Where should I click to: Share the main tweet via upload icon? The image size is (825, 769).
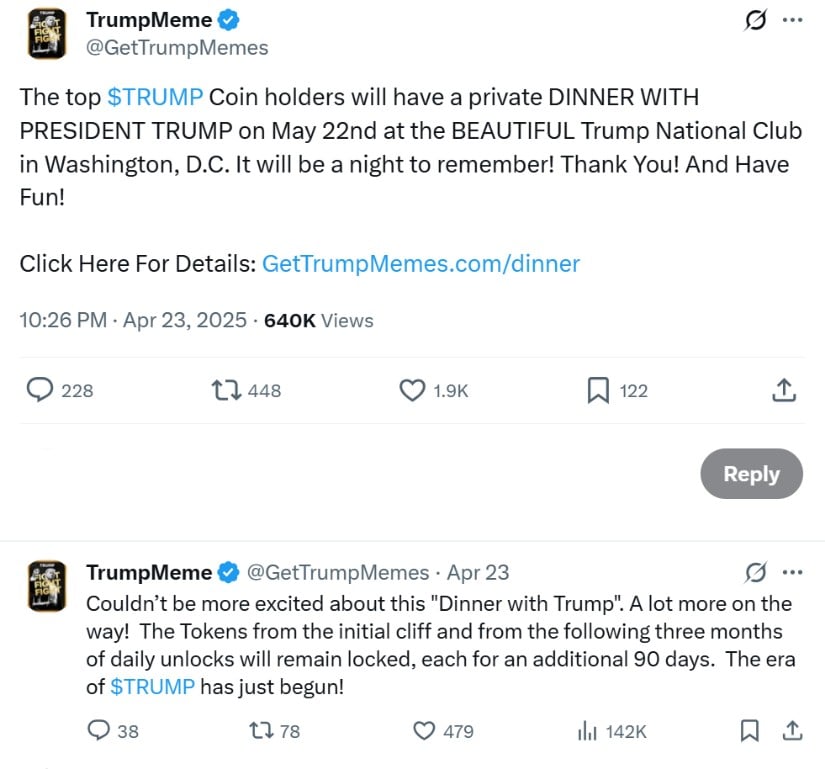coord(784,390)
